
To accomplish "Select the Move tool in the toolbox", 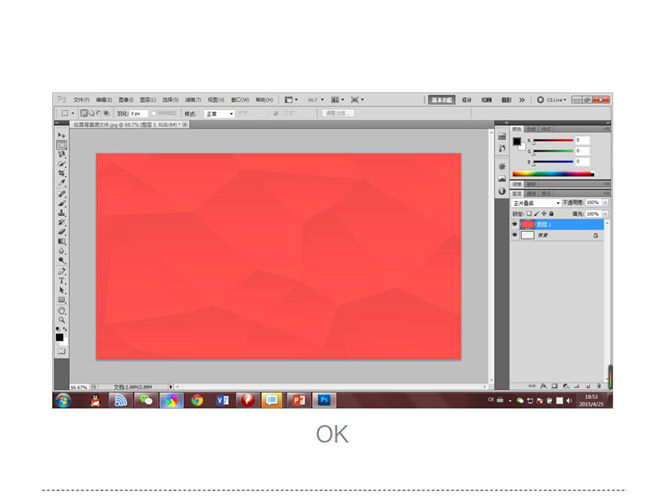I will (61, 135).
